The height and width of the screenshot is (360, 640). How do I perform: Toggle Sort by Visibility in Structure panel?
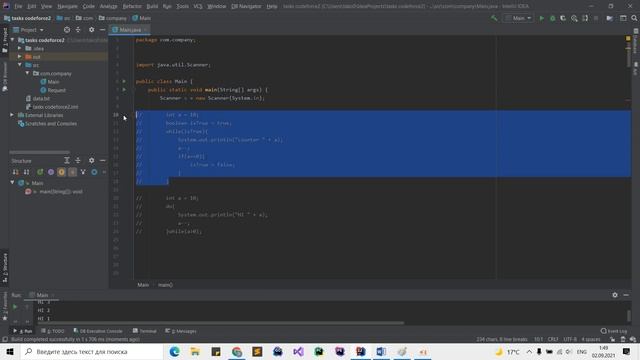[x=16, y=172]
